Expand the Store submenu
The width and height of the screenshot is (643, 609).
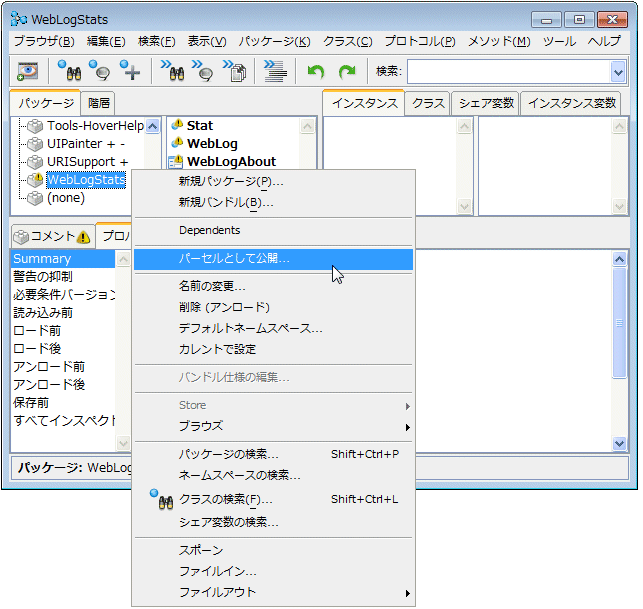(x=407, y=406)
